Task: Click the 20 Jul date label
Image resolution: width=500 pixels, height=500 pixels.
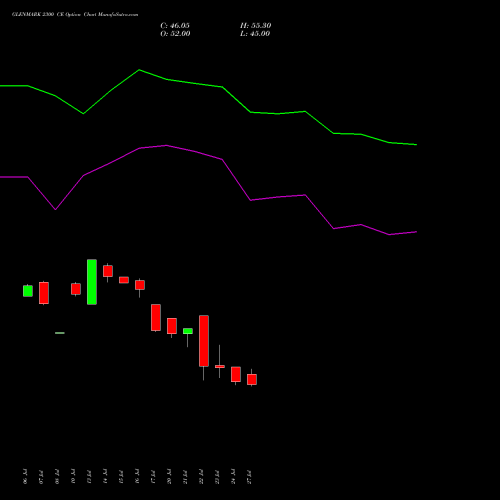Action: point(169,477)
